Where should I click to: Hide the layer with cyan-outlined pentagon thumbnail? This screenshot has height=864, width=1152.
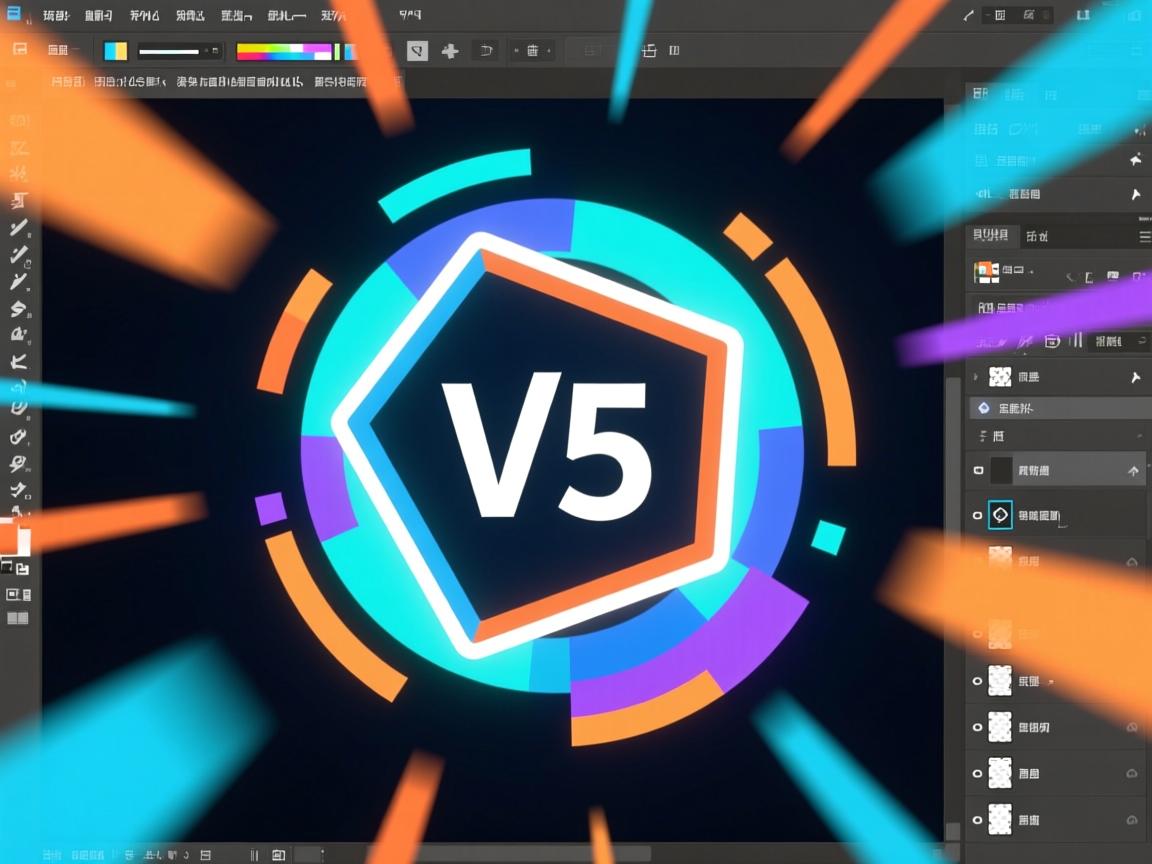[978, 515]
